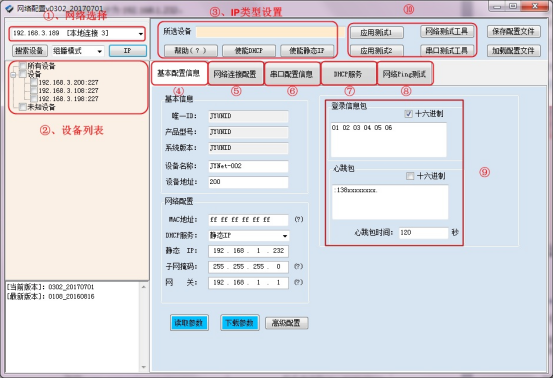Click the 设备名称 field JYNet-002
553x379 pixels.
pos(248,166)
